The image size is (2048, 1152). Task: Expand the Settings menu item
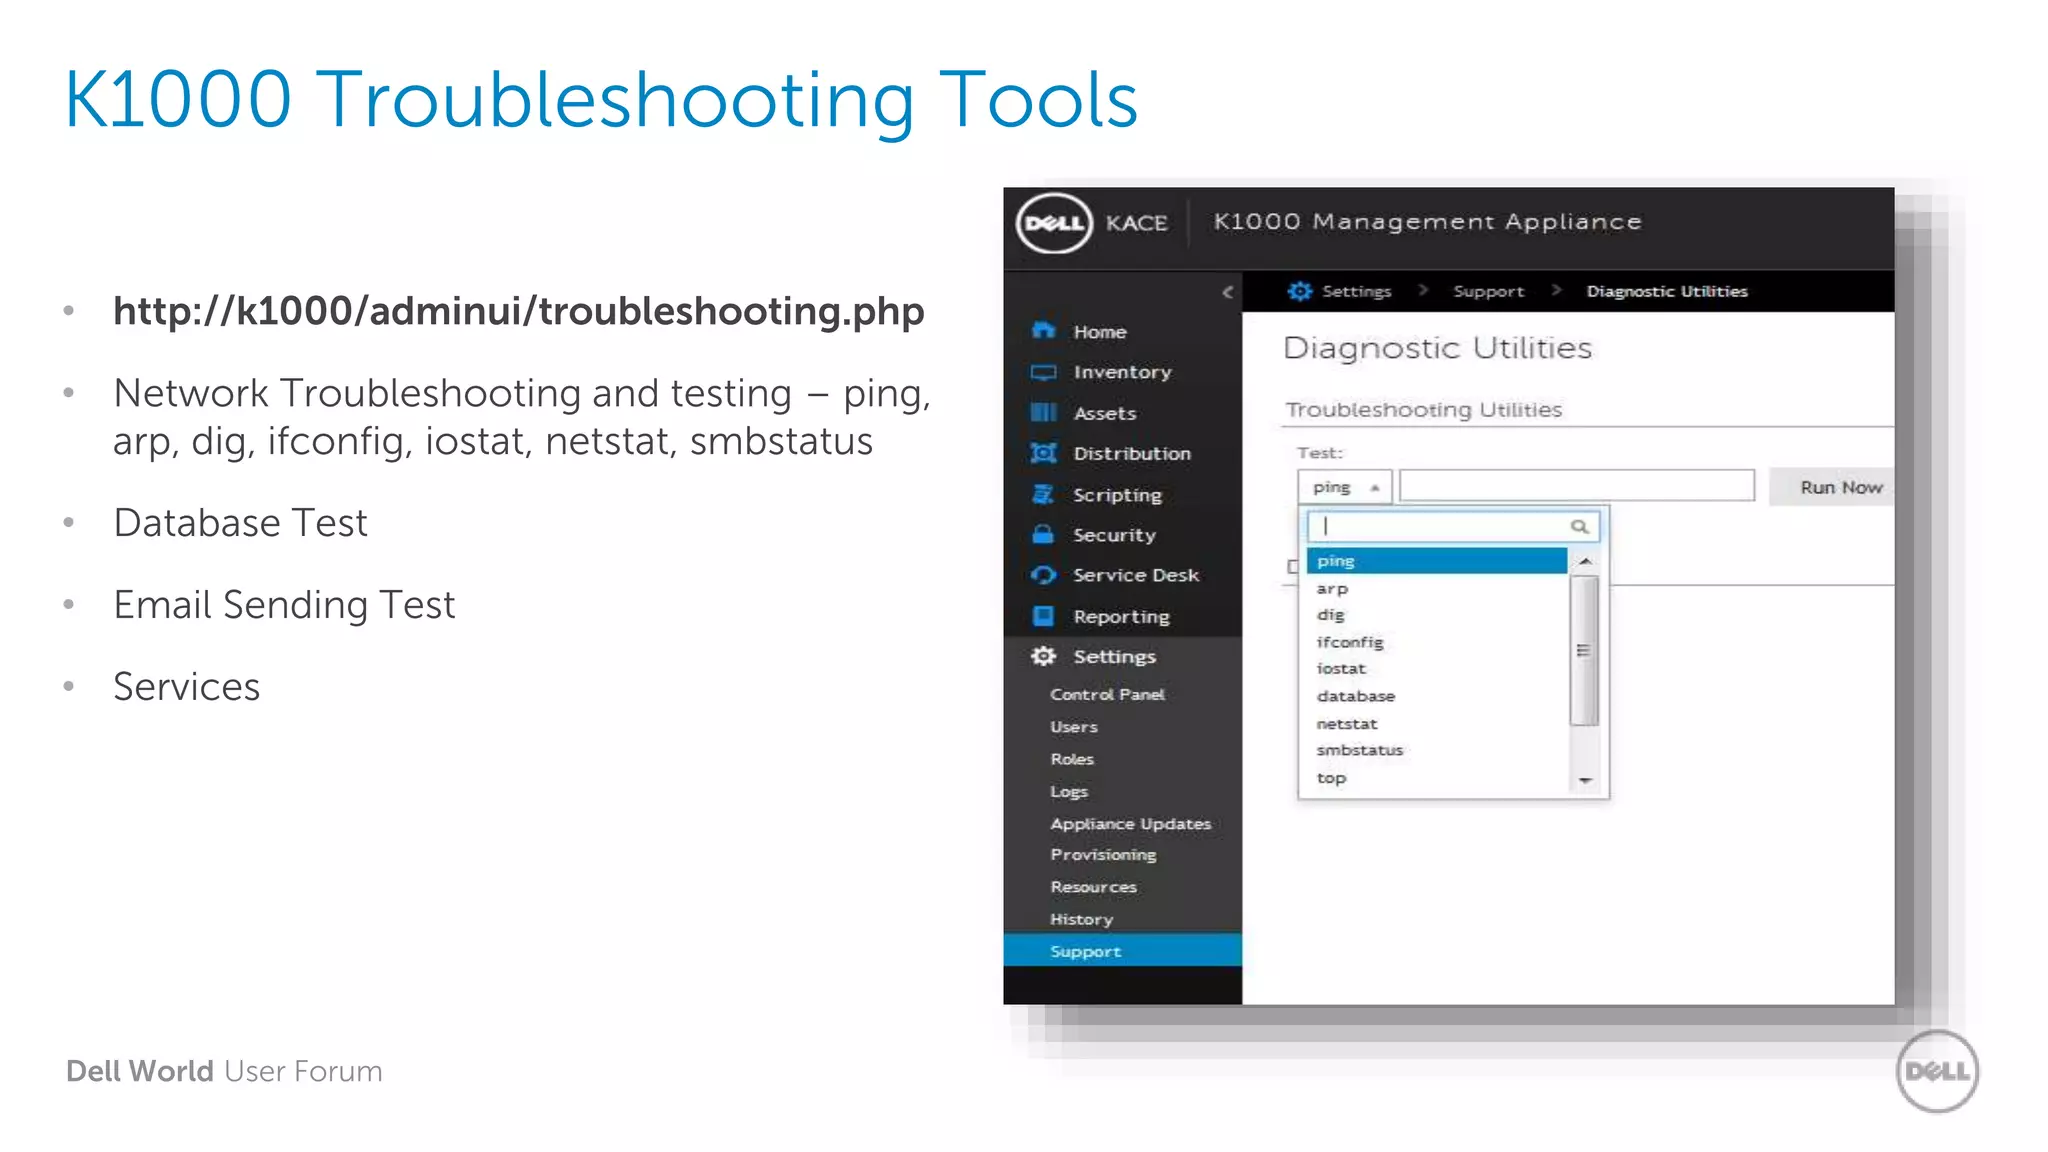click(x=1114, y=657)
